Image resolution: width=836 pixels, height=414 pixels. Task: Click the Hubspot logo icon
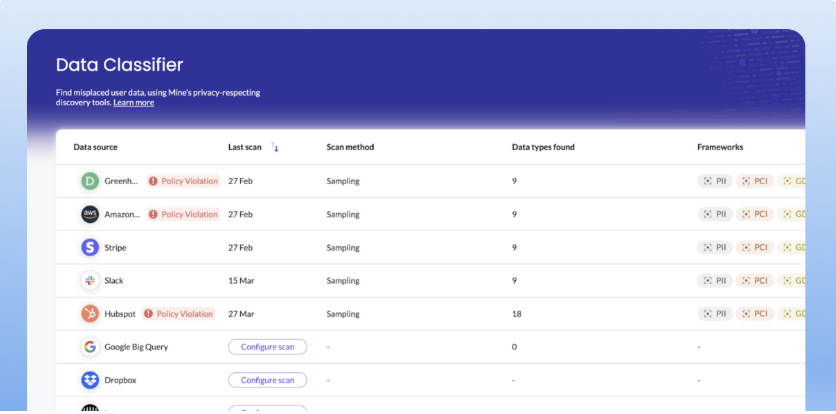(90, 314)
